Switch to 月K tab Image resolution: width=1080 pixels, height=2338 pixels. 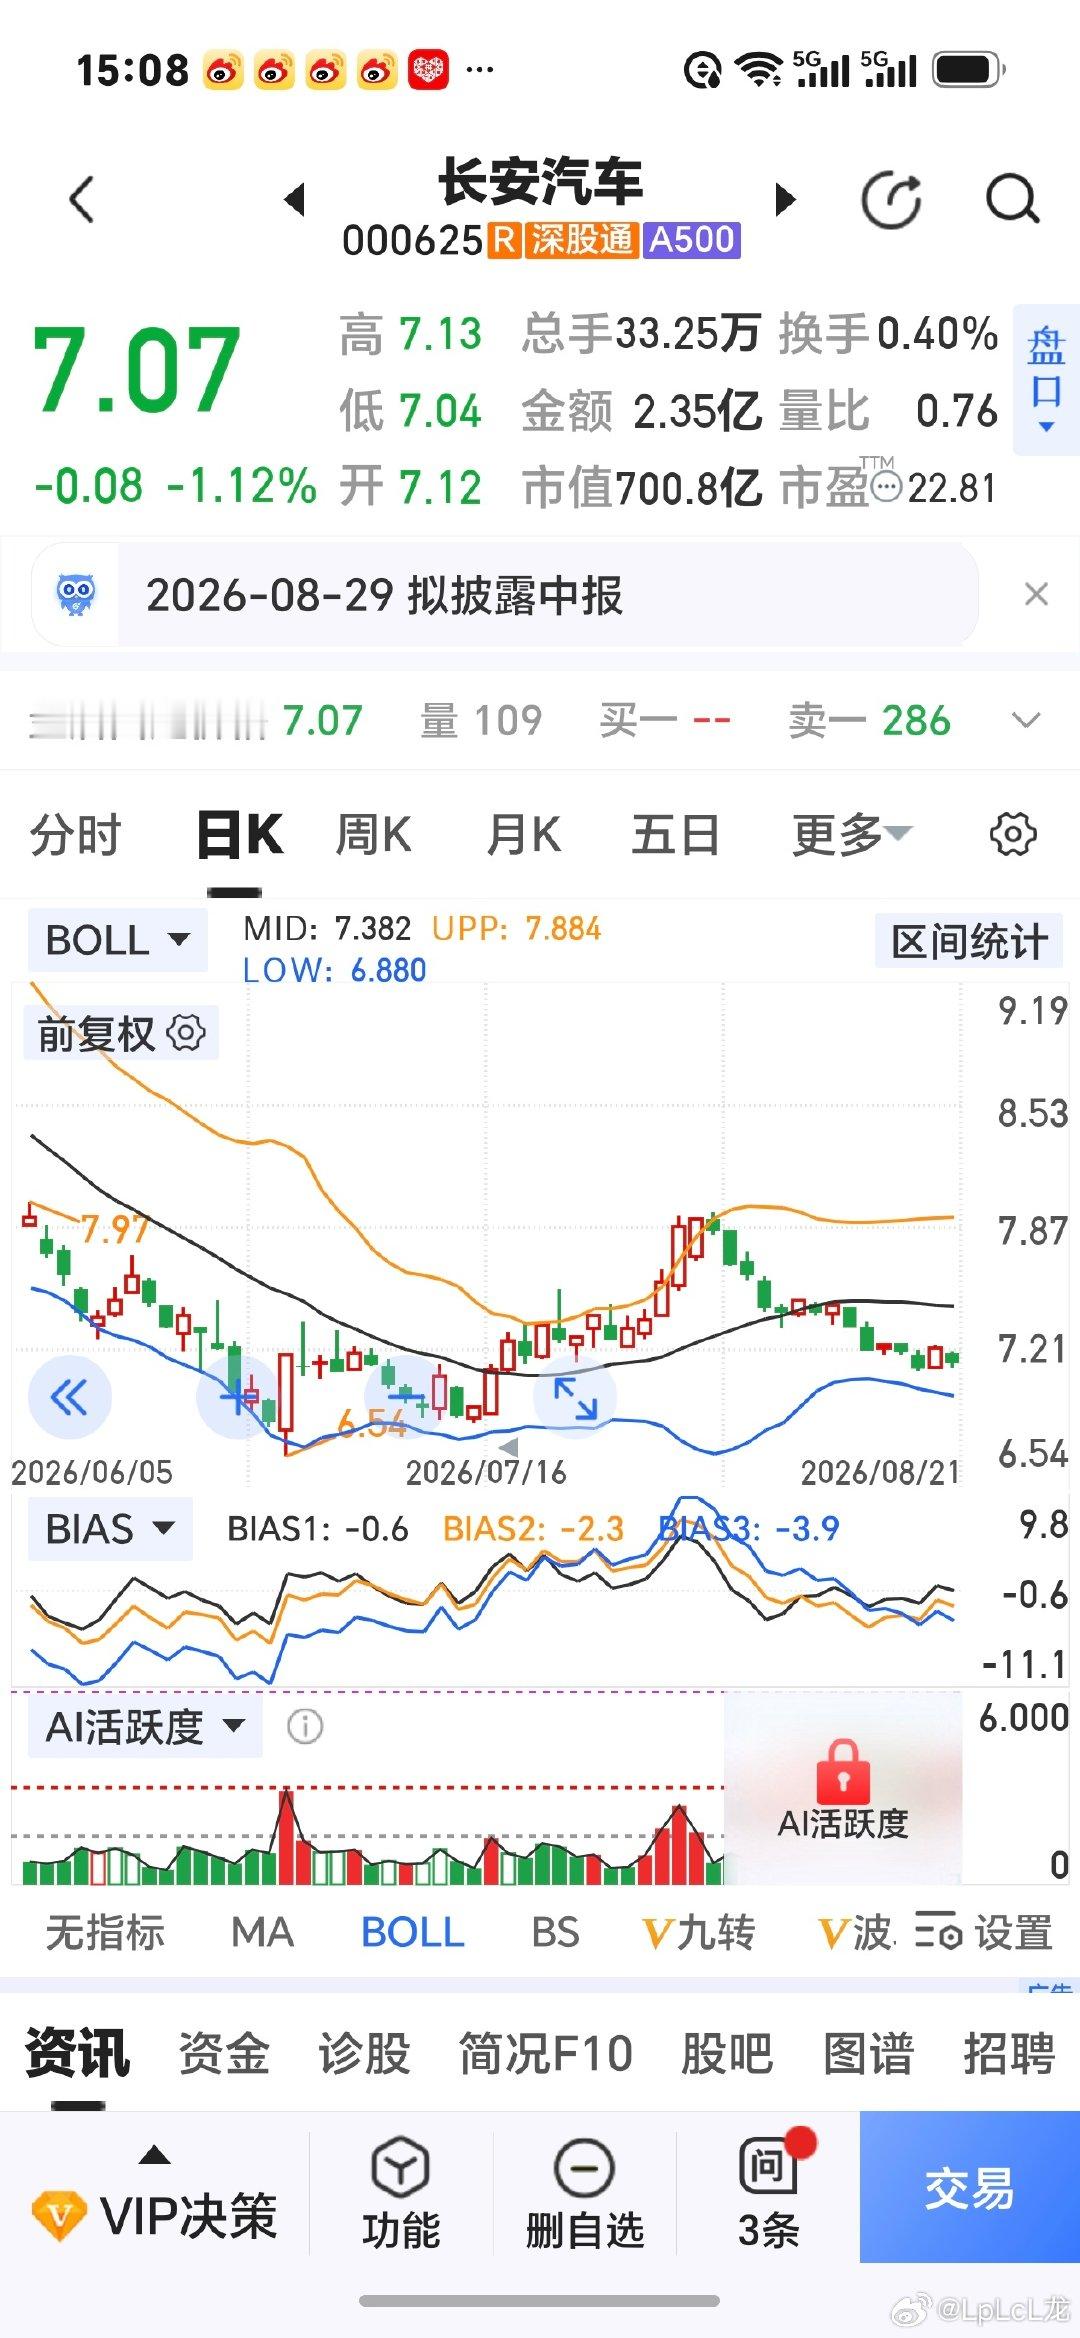point(524,834)
